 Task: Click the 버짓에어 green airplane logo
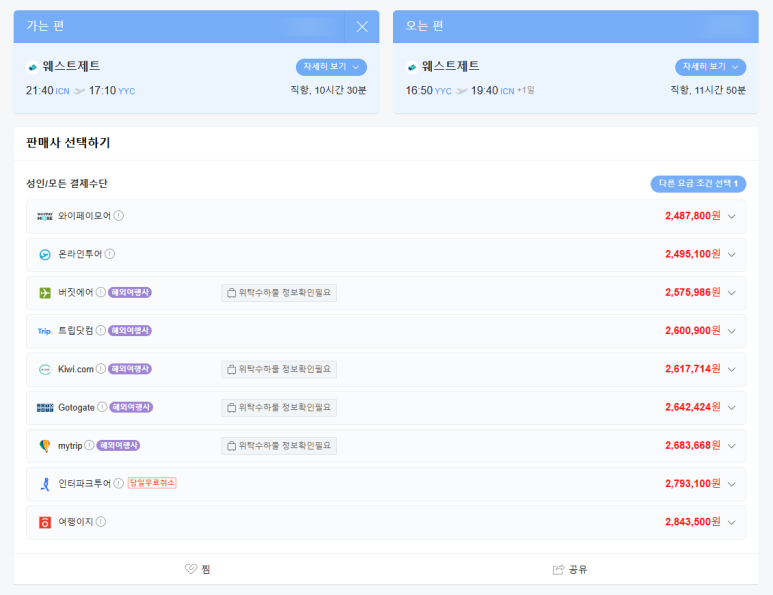45,293
